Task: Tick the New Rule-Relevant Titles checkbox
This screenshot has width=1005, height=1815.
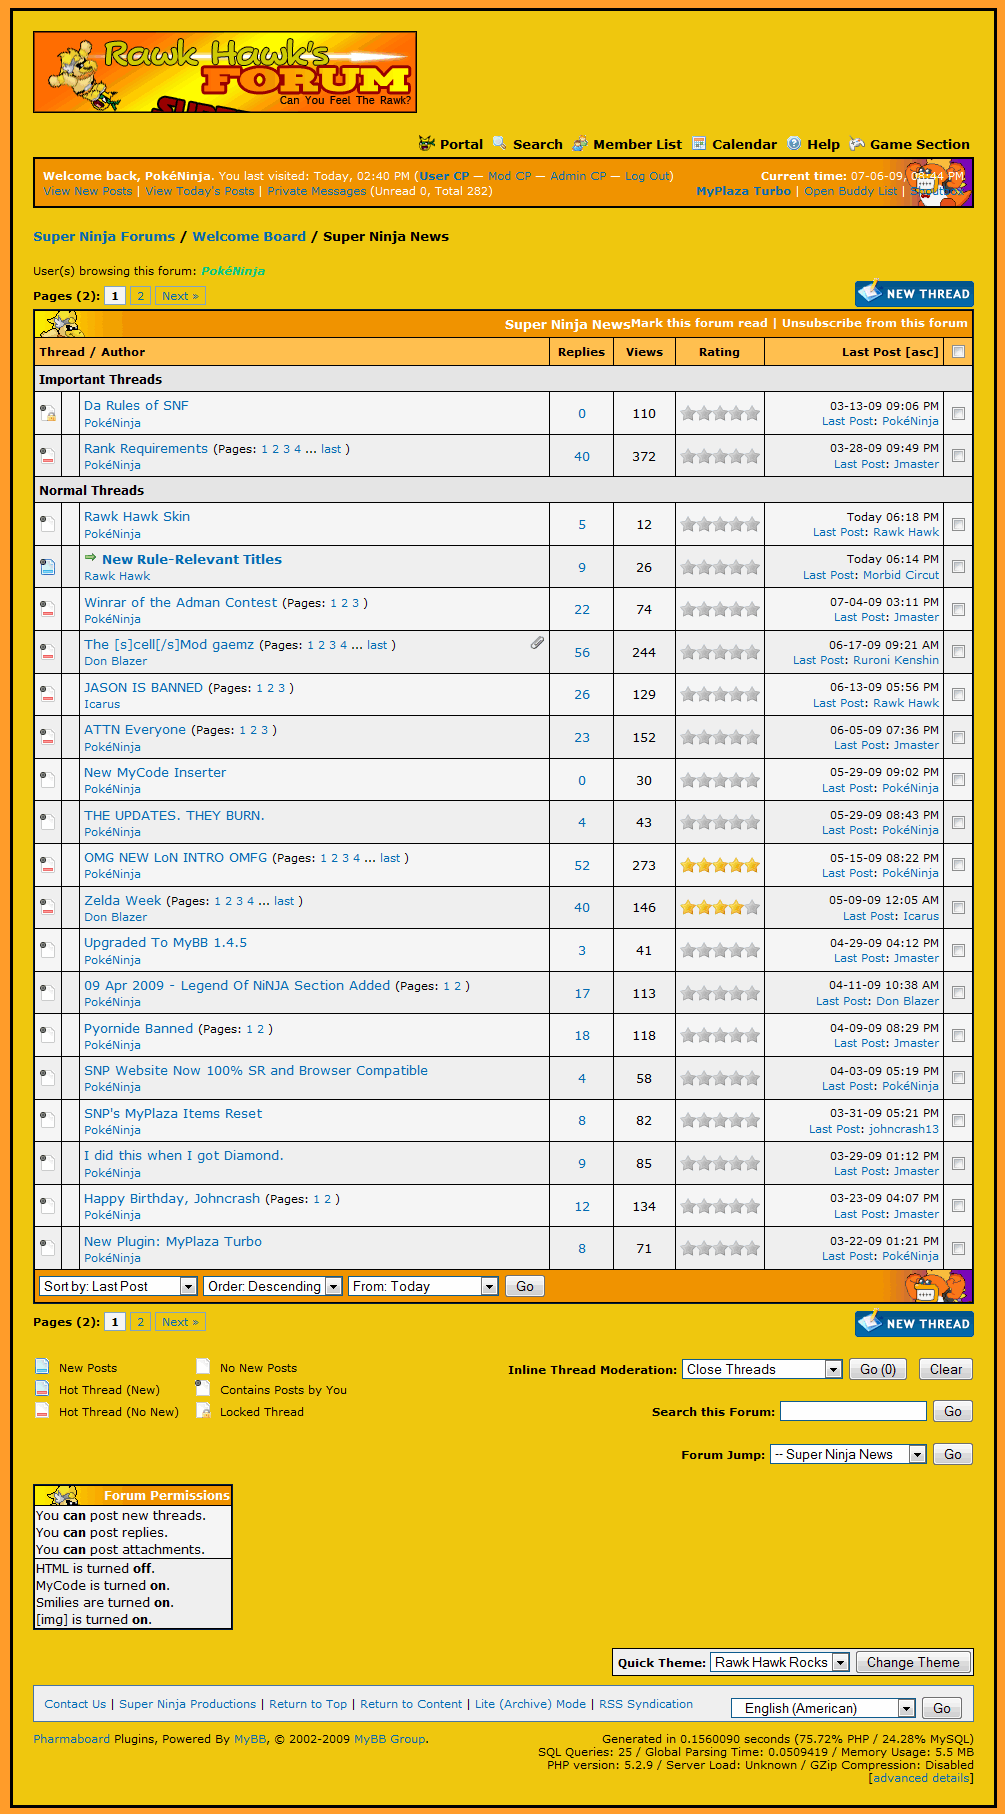Action: [x=959, y=567]
